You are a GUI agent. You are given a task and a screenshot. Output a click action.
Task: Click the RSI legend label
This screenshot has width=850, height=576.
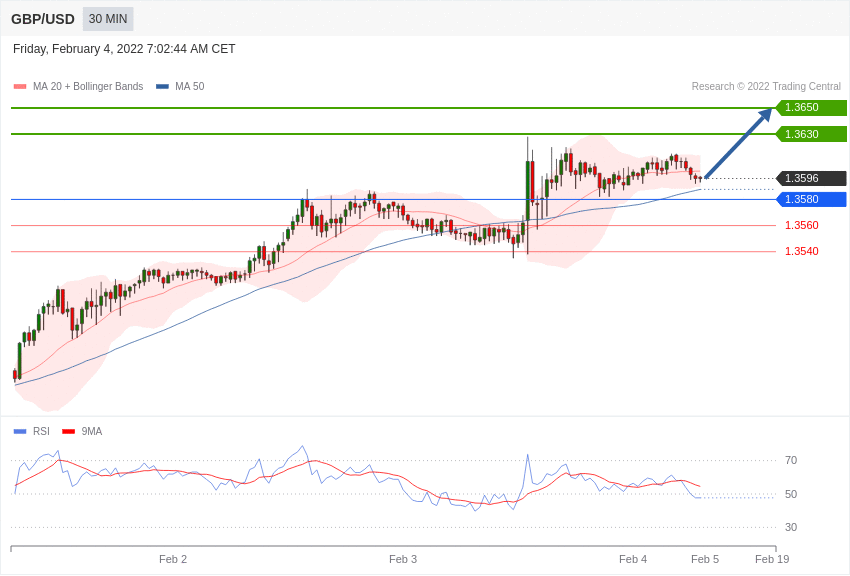[41, 431]
